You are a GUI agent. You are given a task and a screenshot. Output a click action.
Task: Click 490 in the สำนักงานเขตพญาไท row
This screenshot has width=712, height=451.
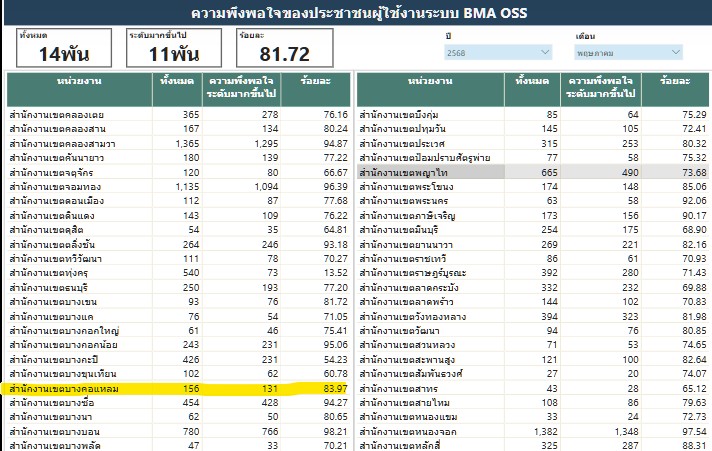click(x=630, y=173)
